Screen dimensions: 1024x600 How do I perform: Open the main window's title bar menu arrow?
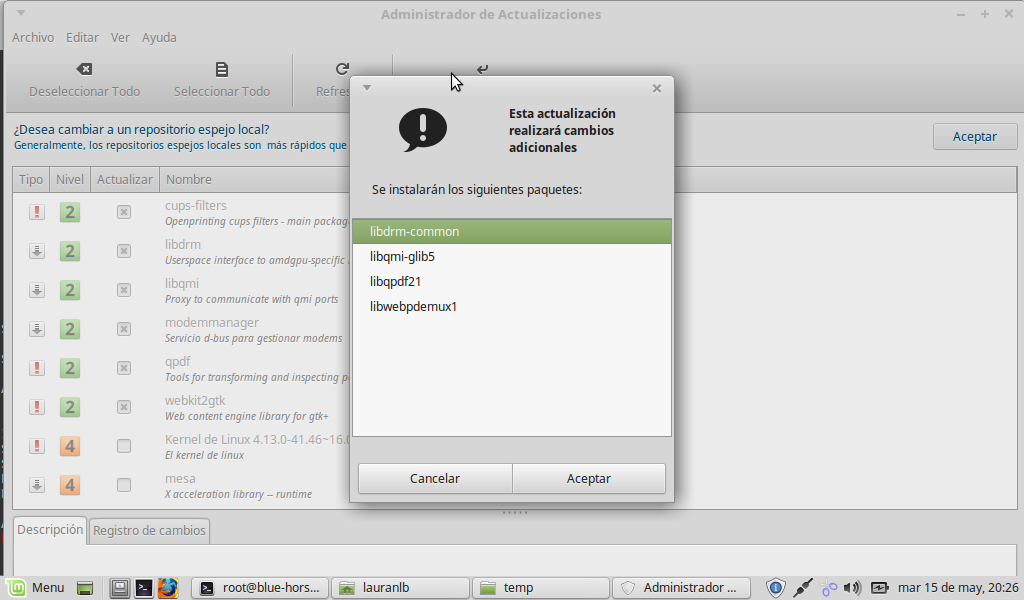(22, 14)
